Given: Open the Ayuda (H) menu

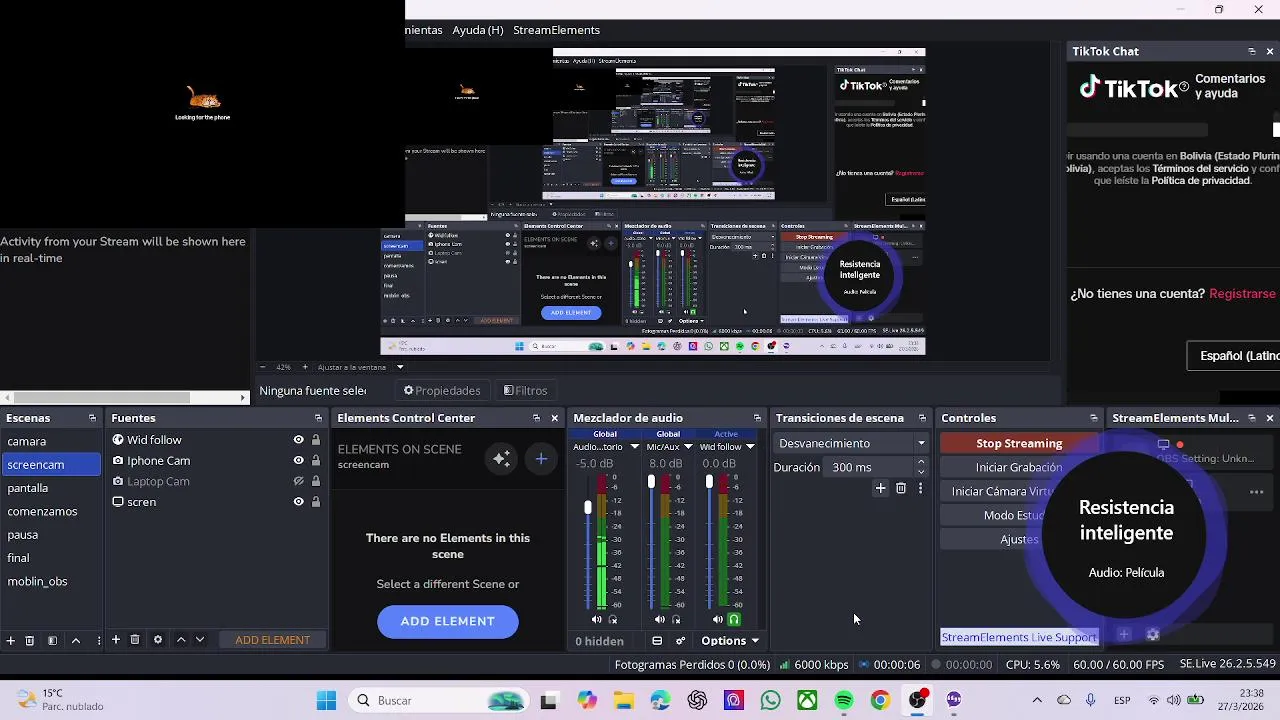Looking at the screenshot, I should (x=477, y=30).
